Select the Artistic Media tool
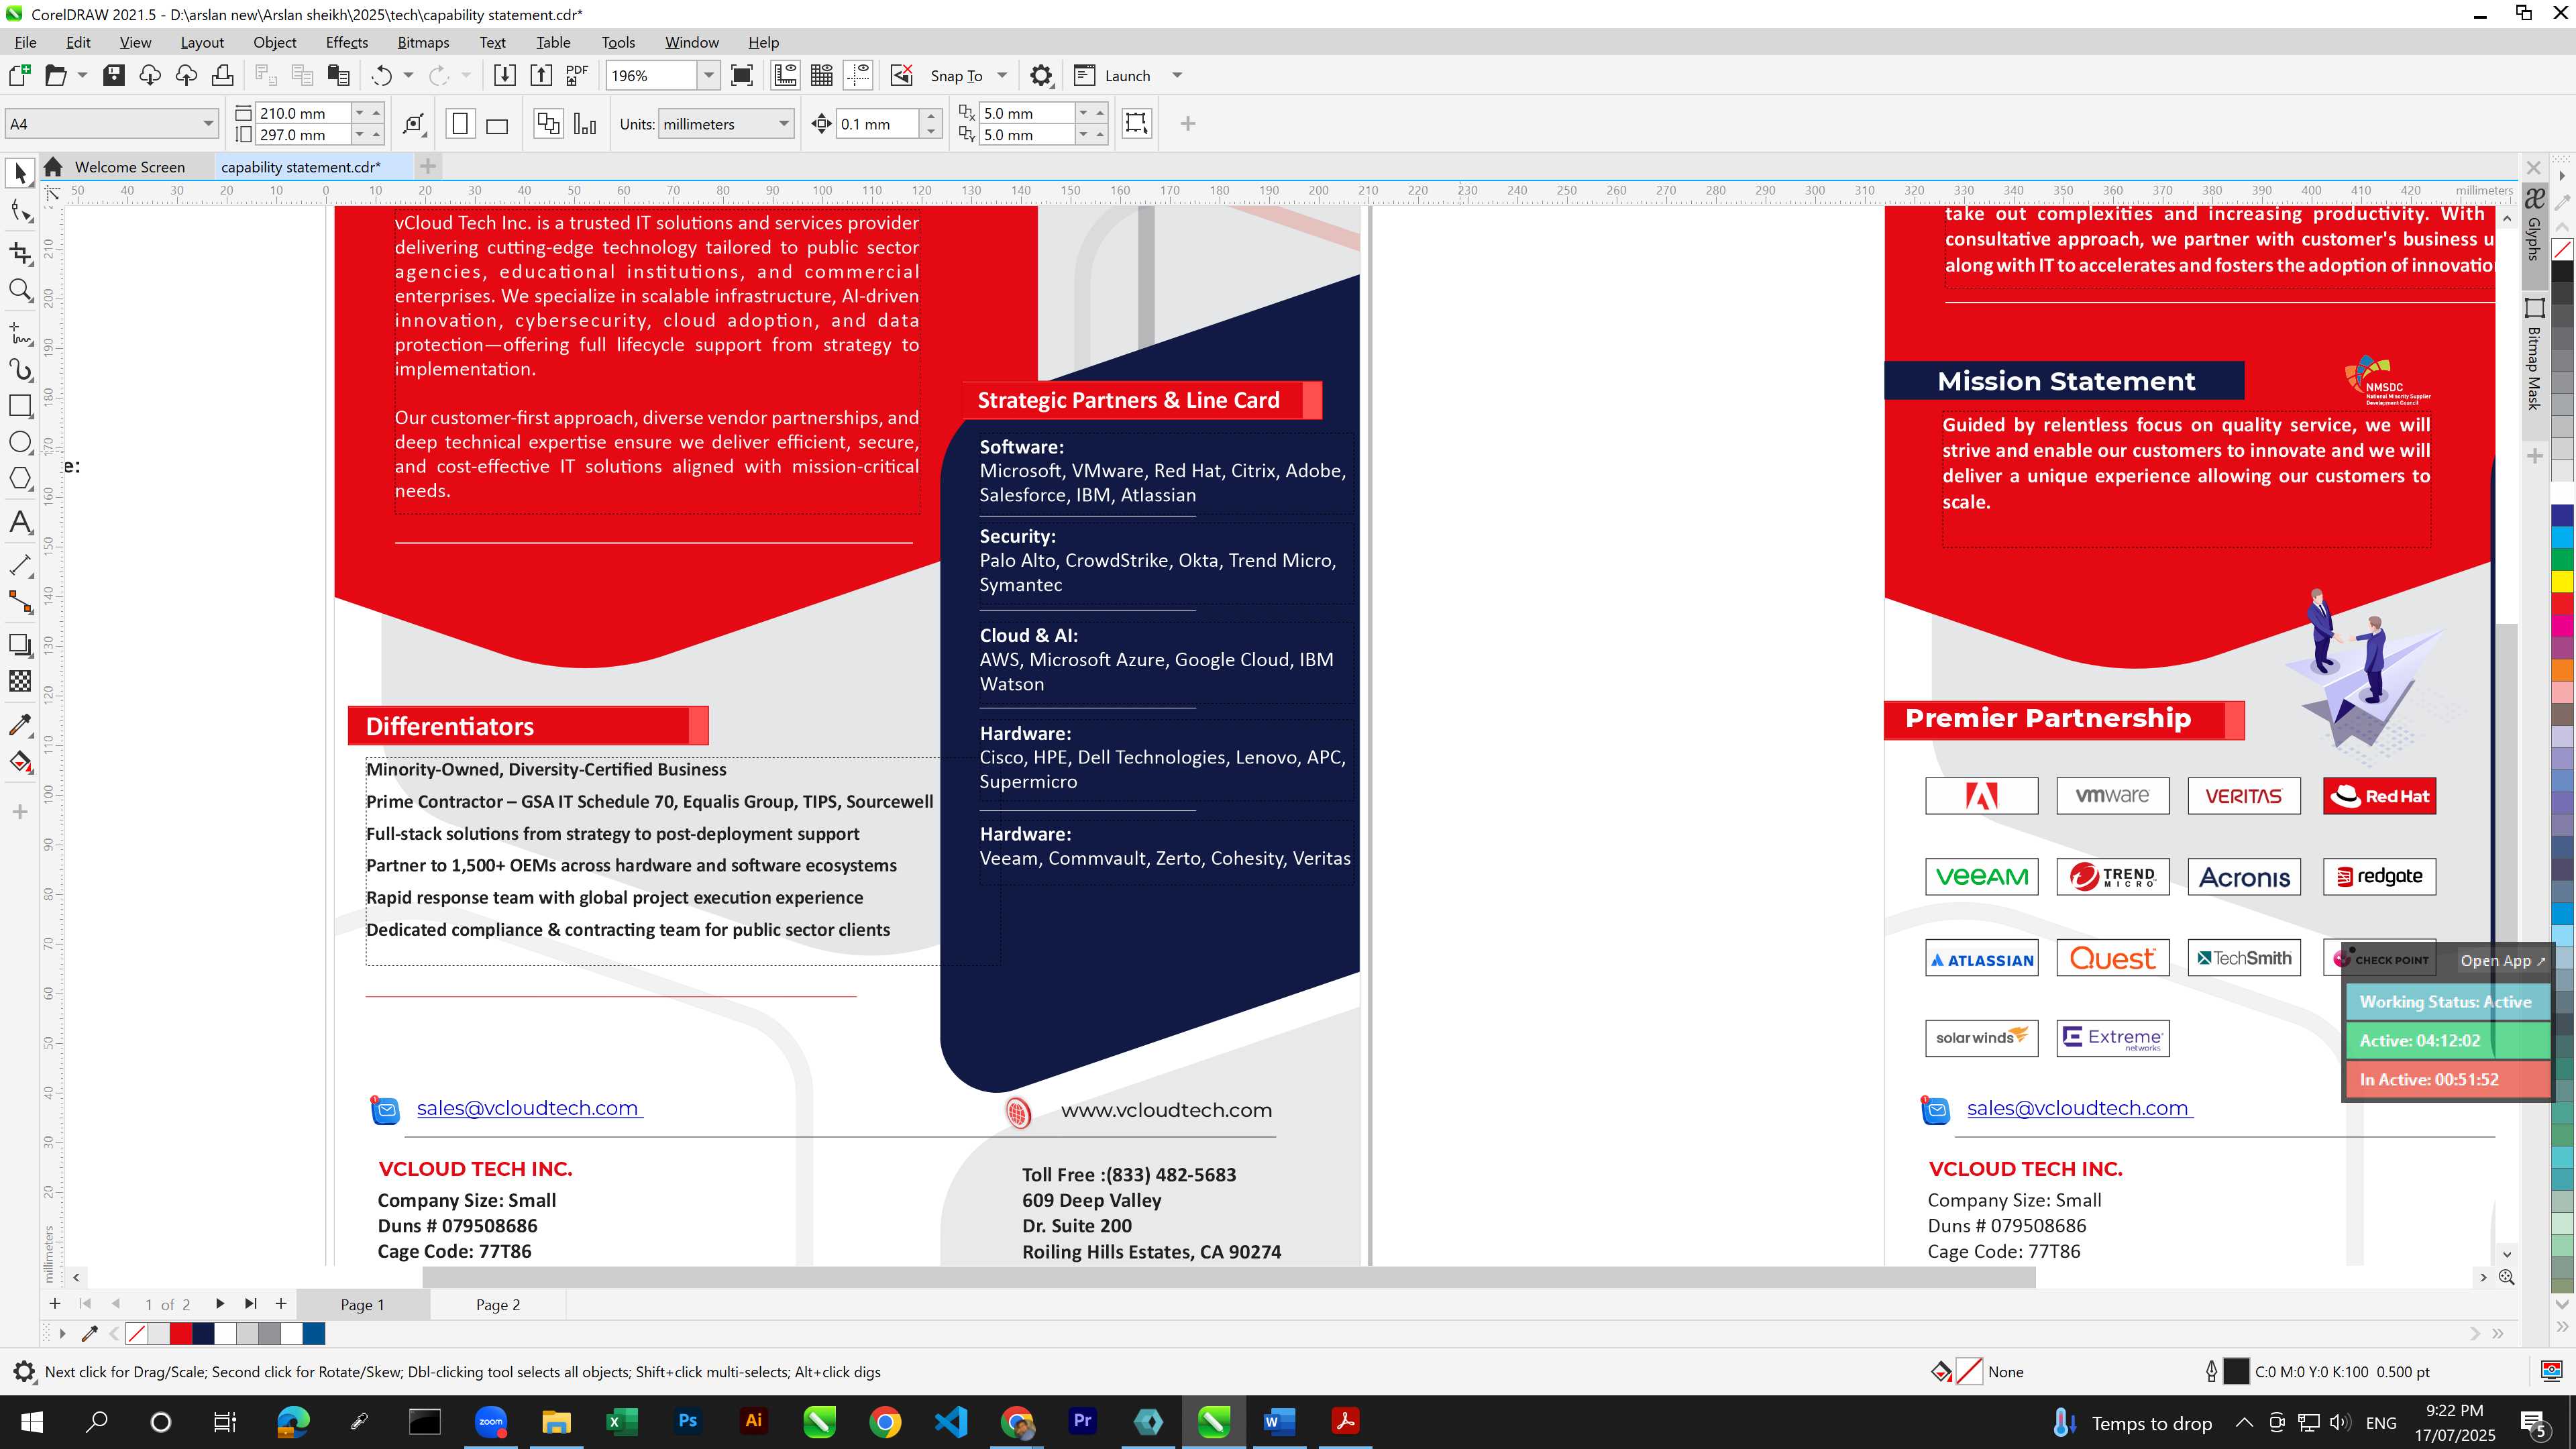 click(x=20, y=369)
